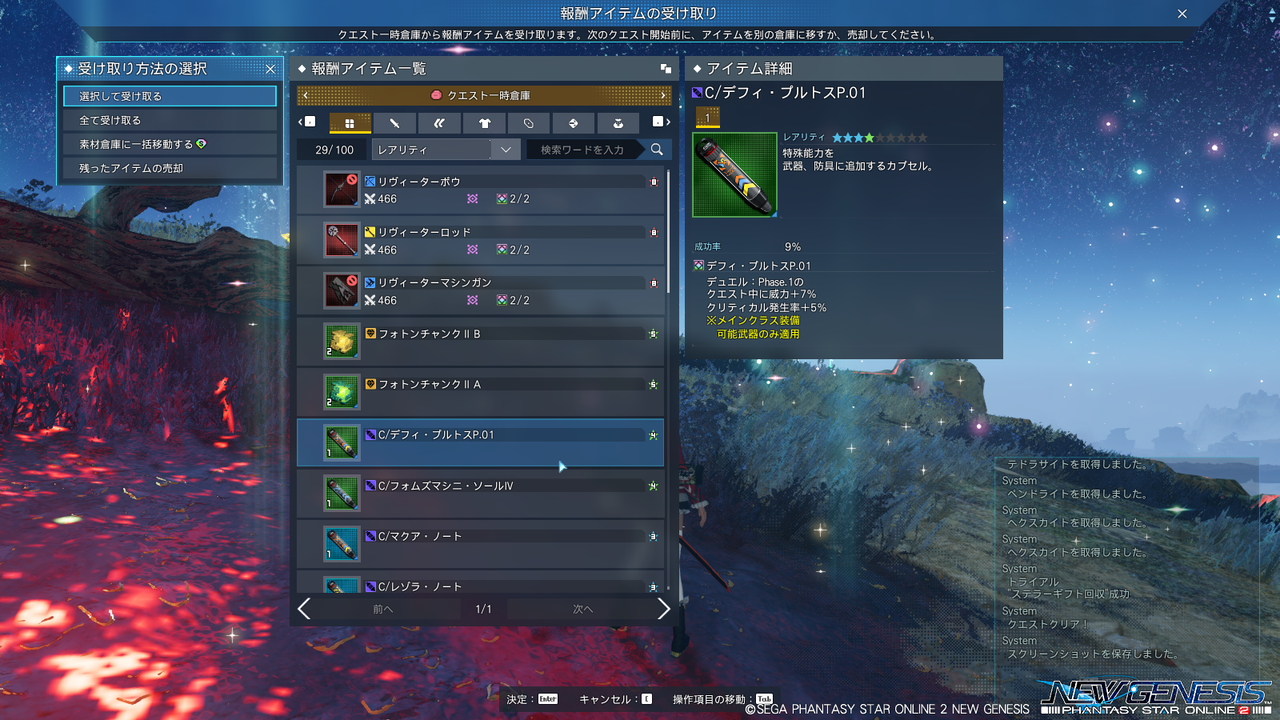Viewport: 1280px width, 720px height.
Task: Click the large capsule image in アイテム詳細
Action: click(735, 175)
